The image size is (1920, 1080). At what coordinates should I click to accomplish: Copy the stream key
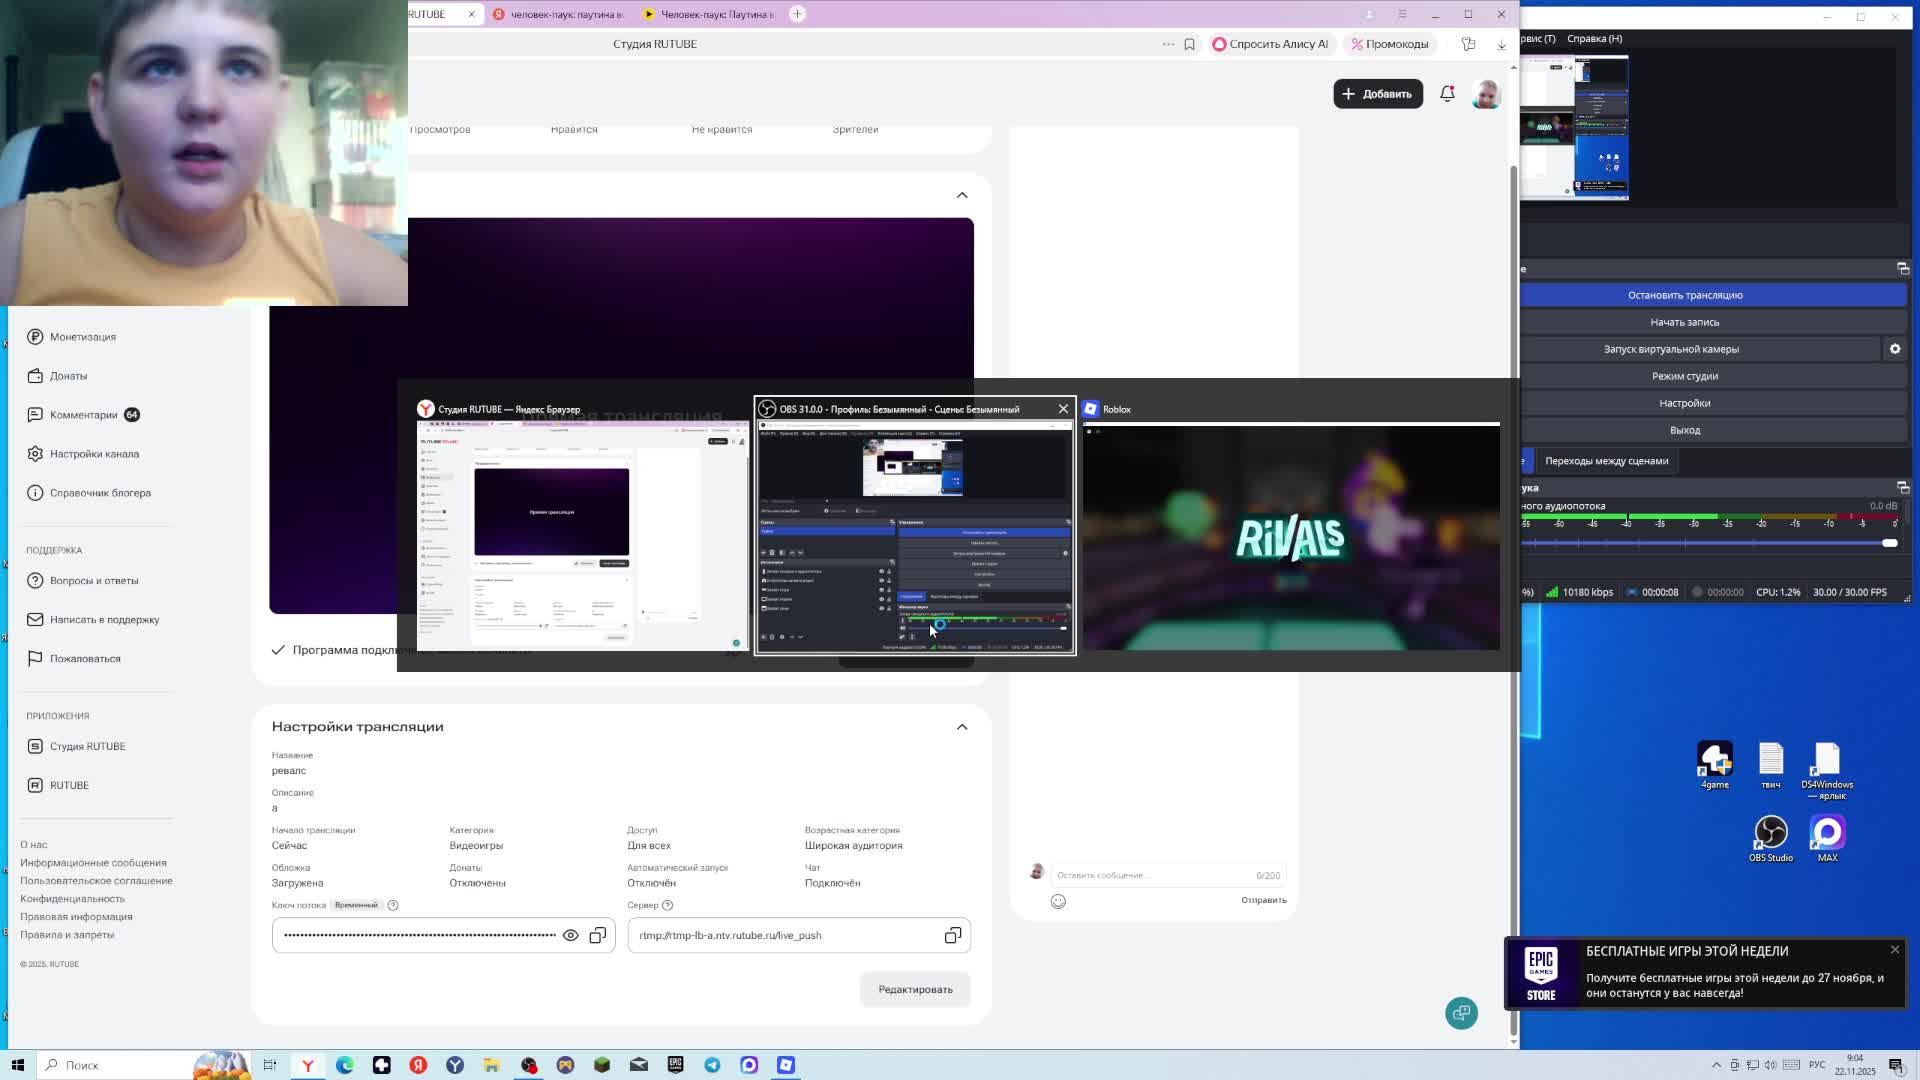pyautogui.click(x=598, y=935)
